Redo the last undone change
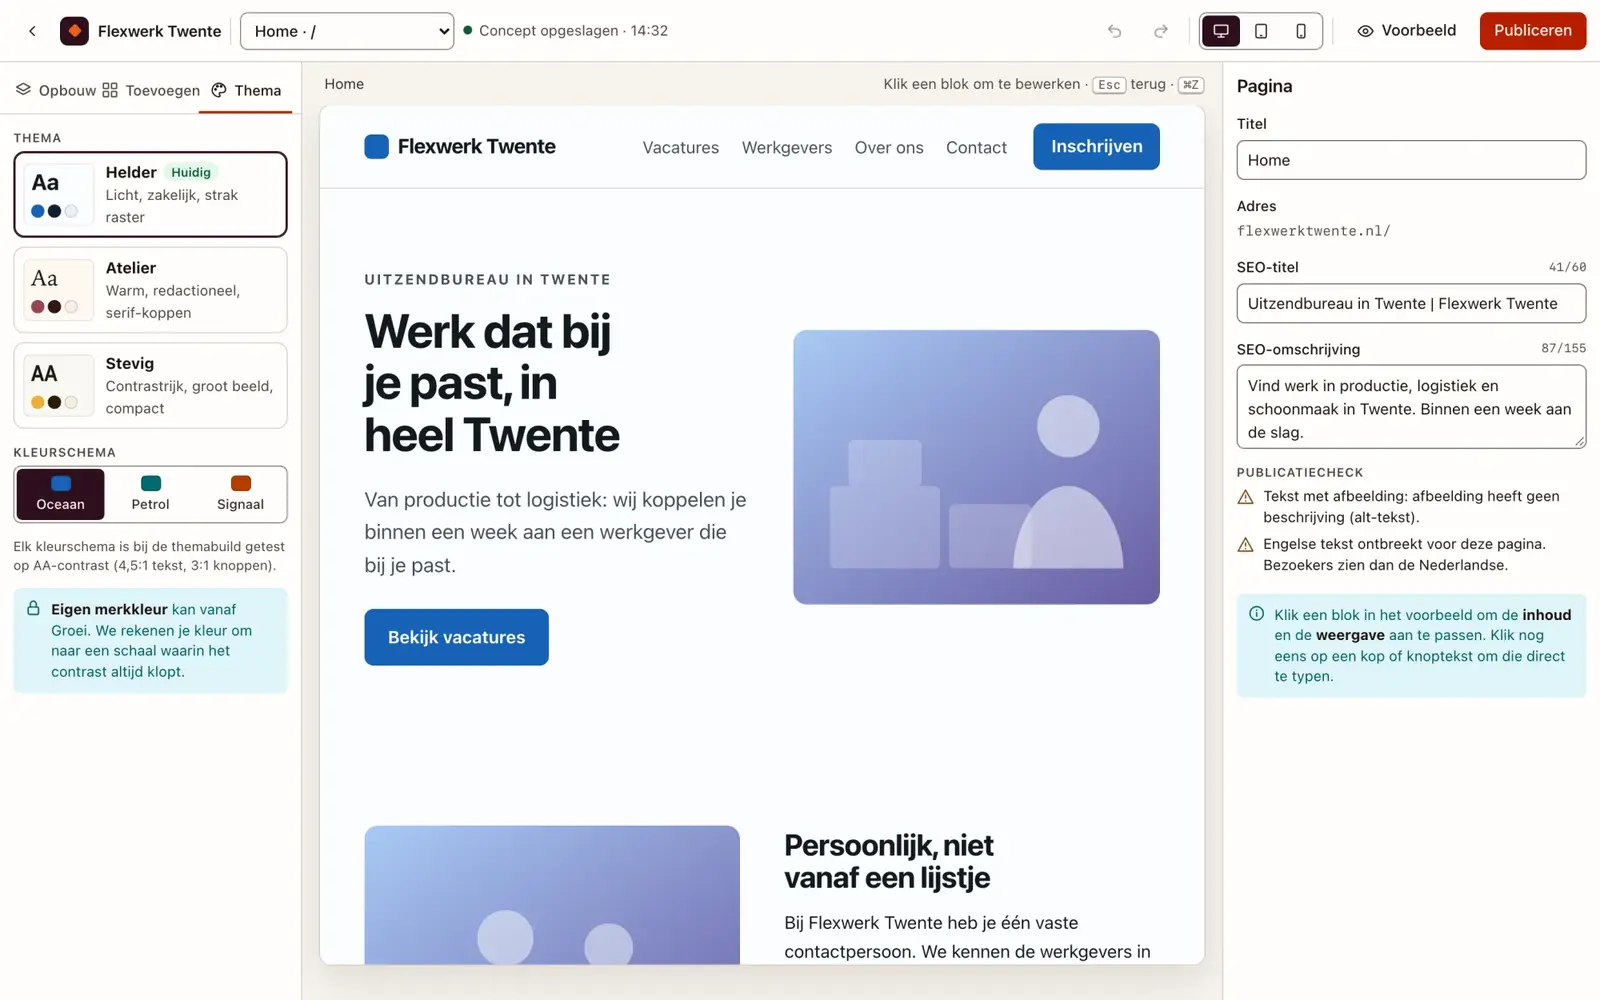This screenshot has height=1000, width=1600. (1160, 31)
